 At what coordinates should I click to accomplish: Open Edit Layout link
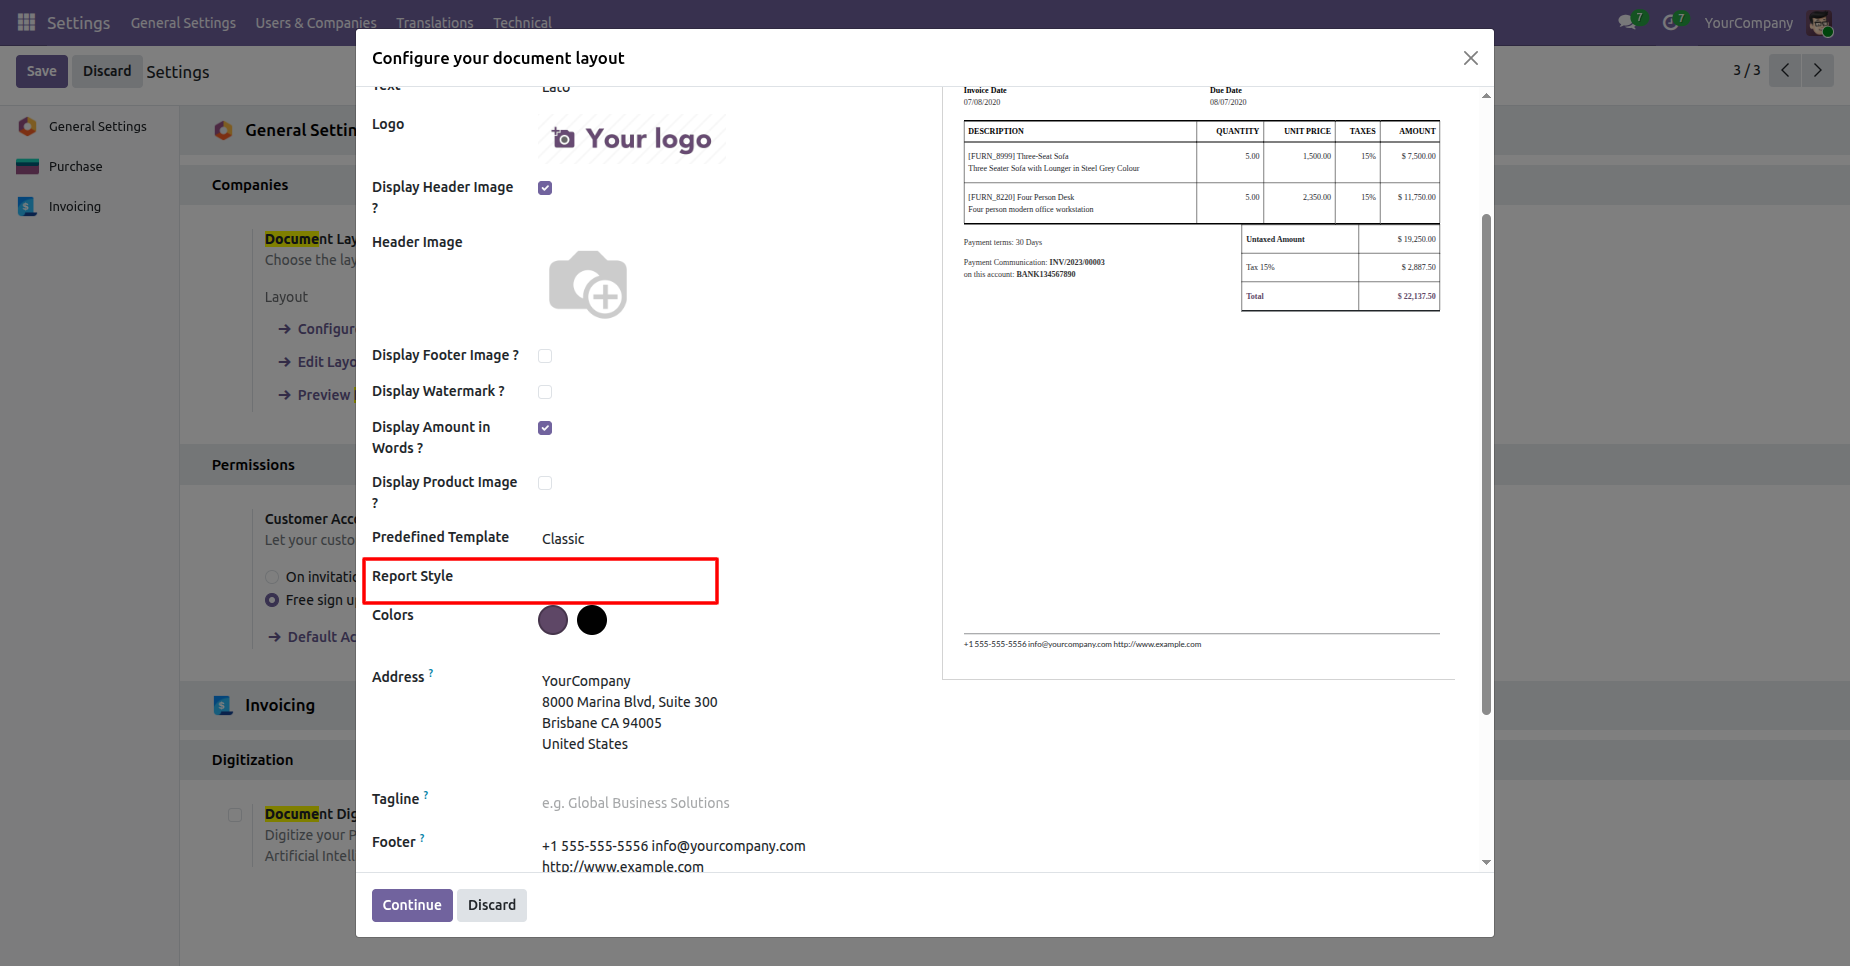pos(318,362)
